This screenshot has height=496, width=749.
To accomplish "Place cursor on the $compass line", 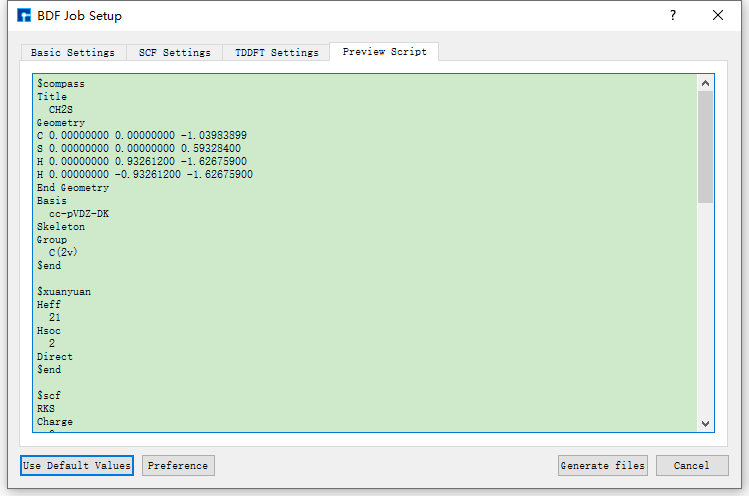I will tap(60, 84).
